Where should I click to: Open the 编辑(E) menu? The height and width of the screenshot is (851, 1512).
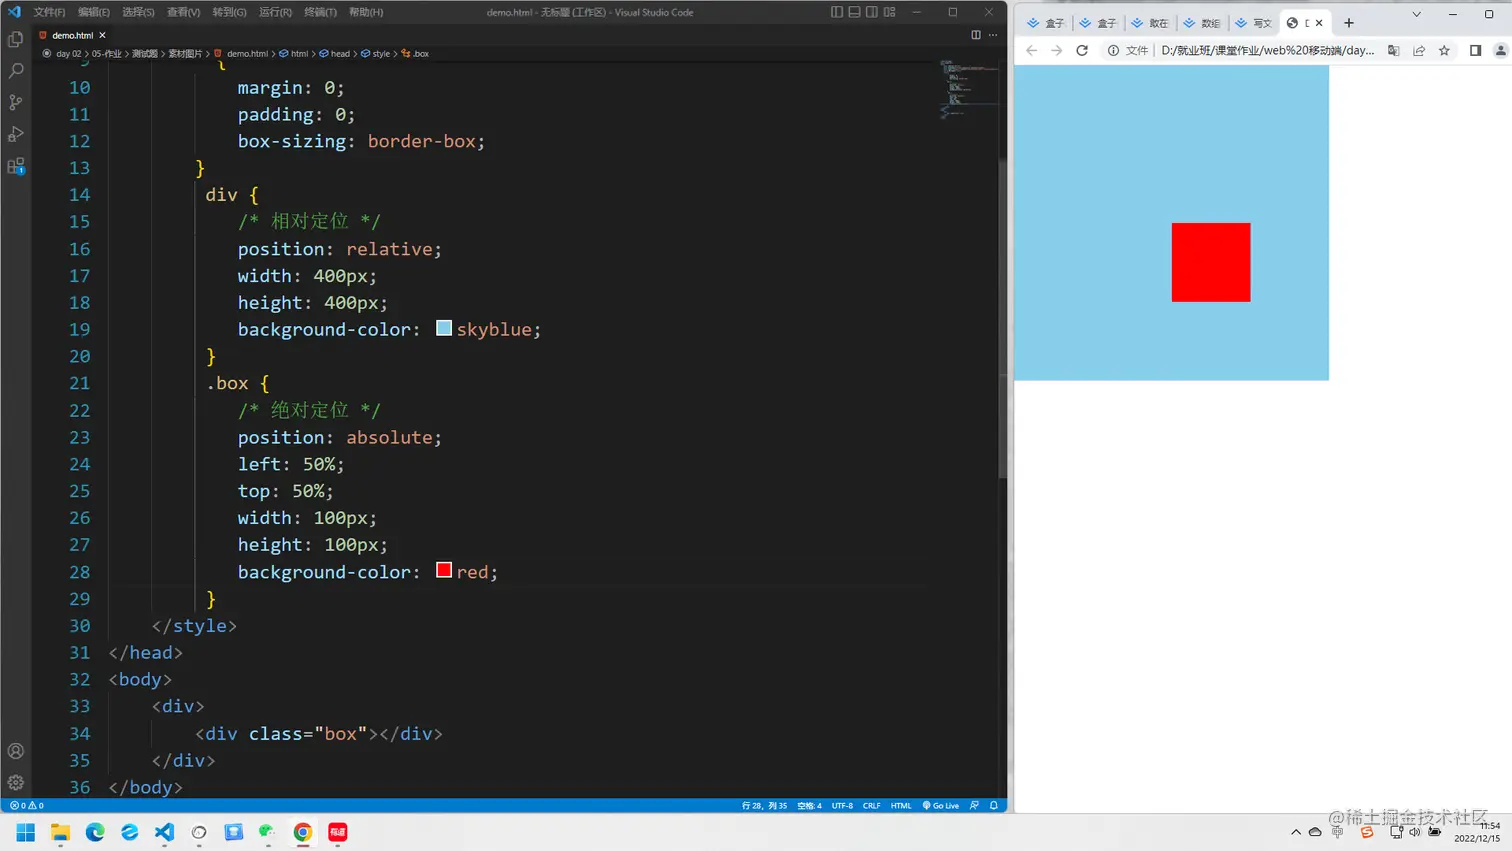click(94, 12)
